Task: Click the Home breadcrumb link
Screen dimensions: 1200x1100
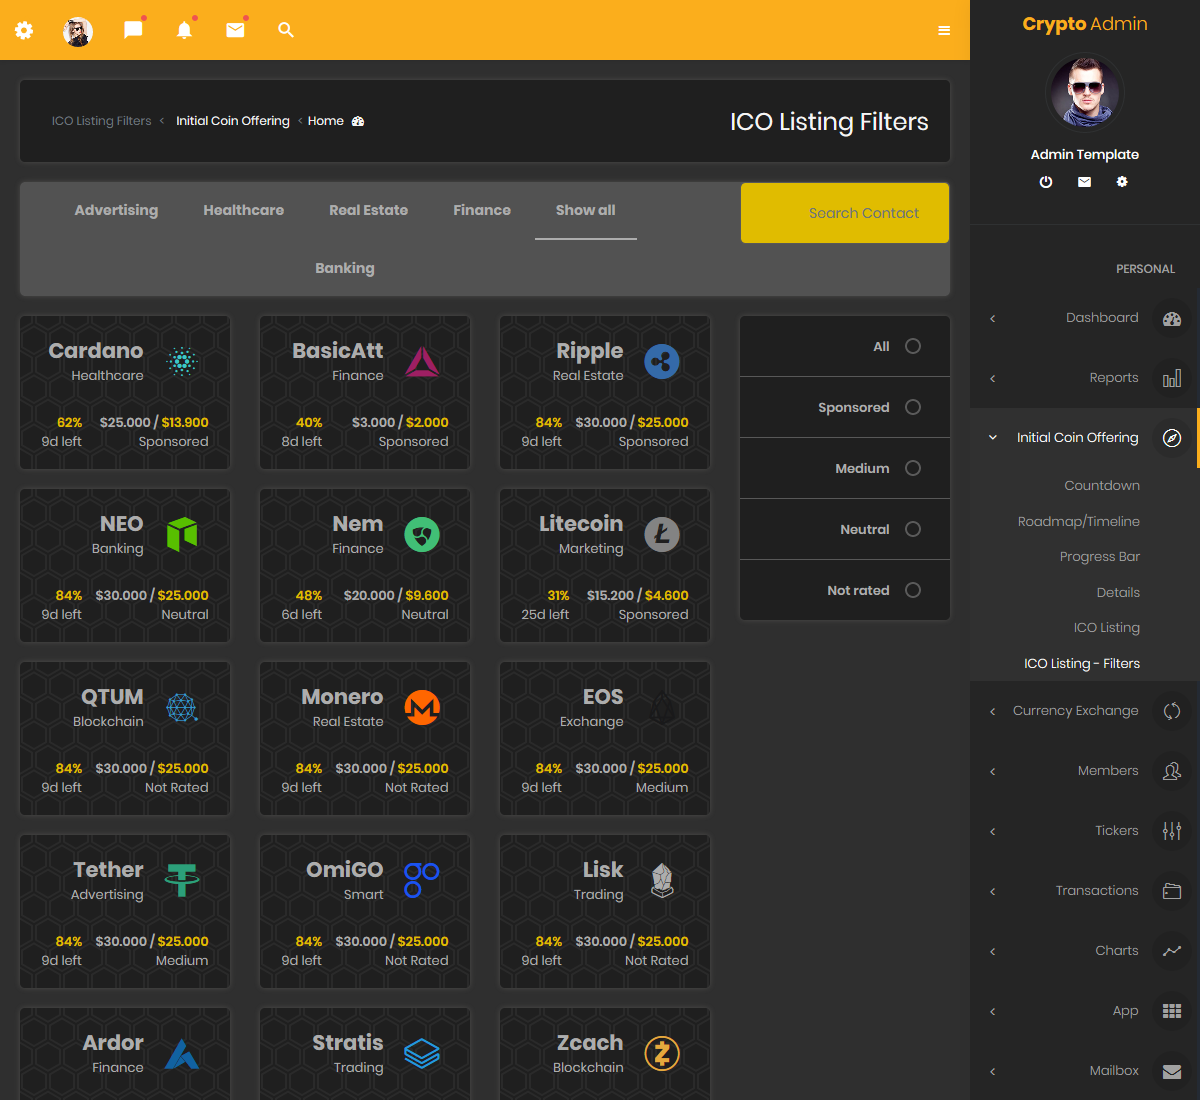Action: (x=326, y=121)
